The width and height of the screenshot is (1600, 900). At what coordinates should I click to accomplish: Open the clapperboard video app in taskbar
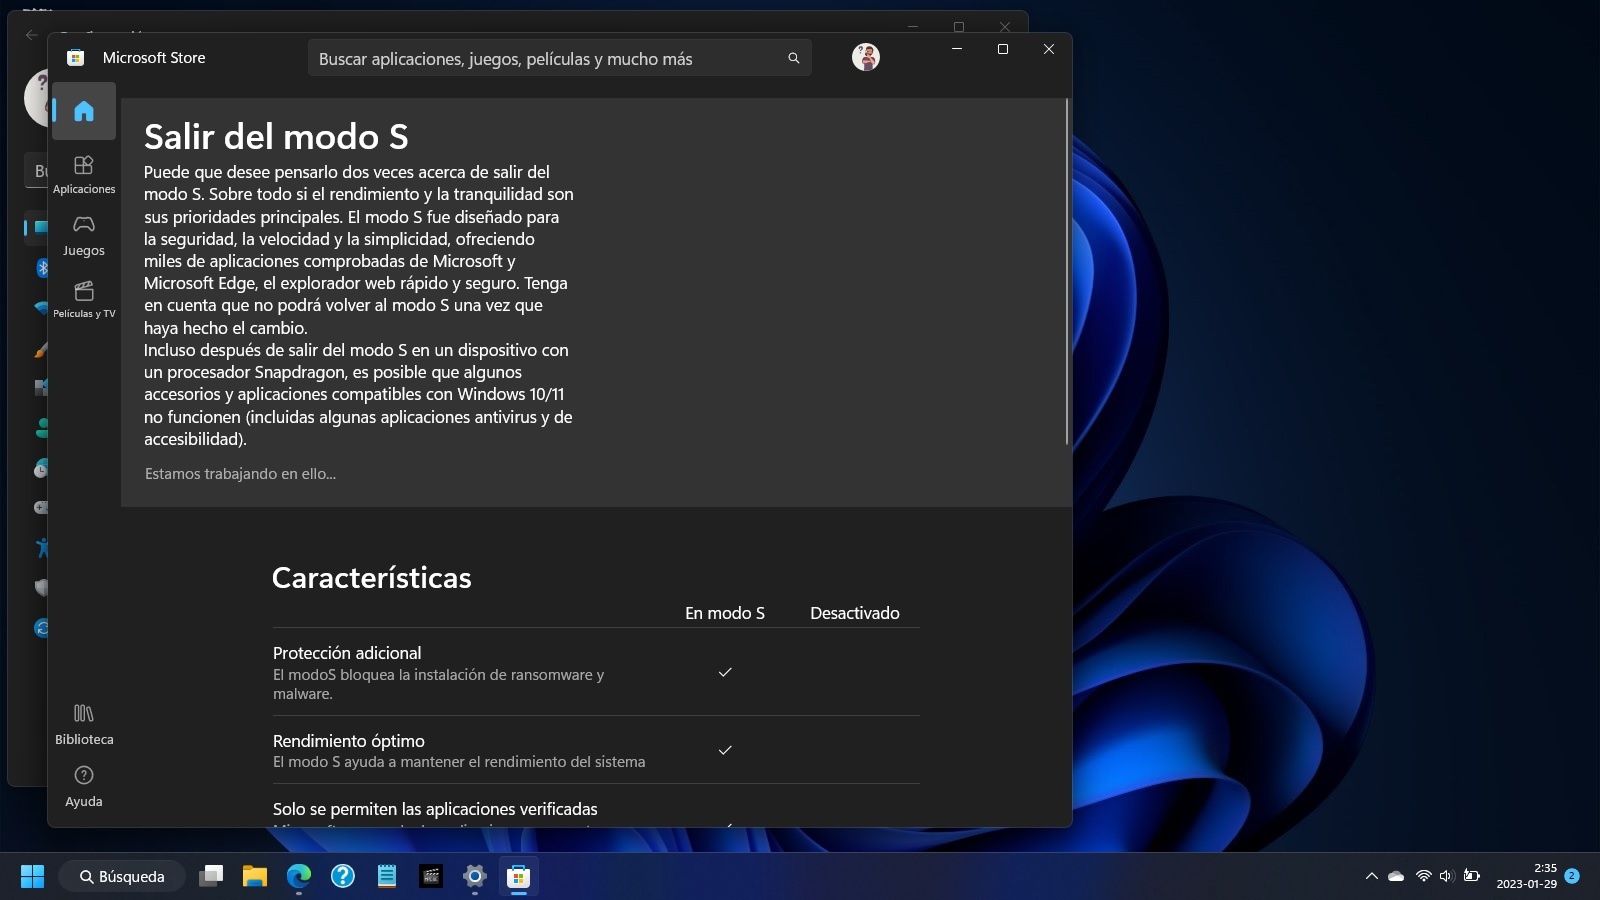pos(431,876)
